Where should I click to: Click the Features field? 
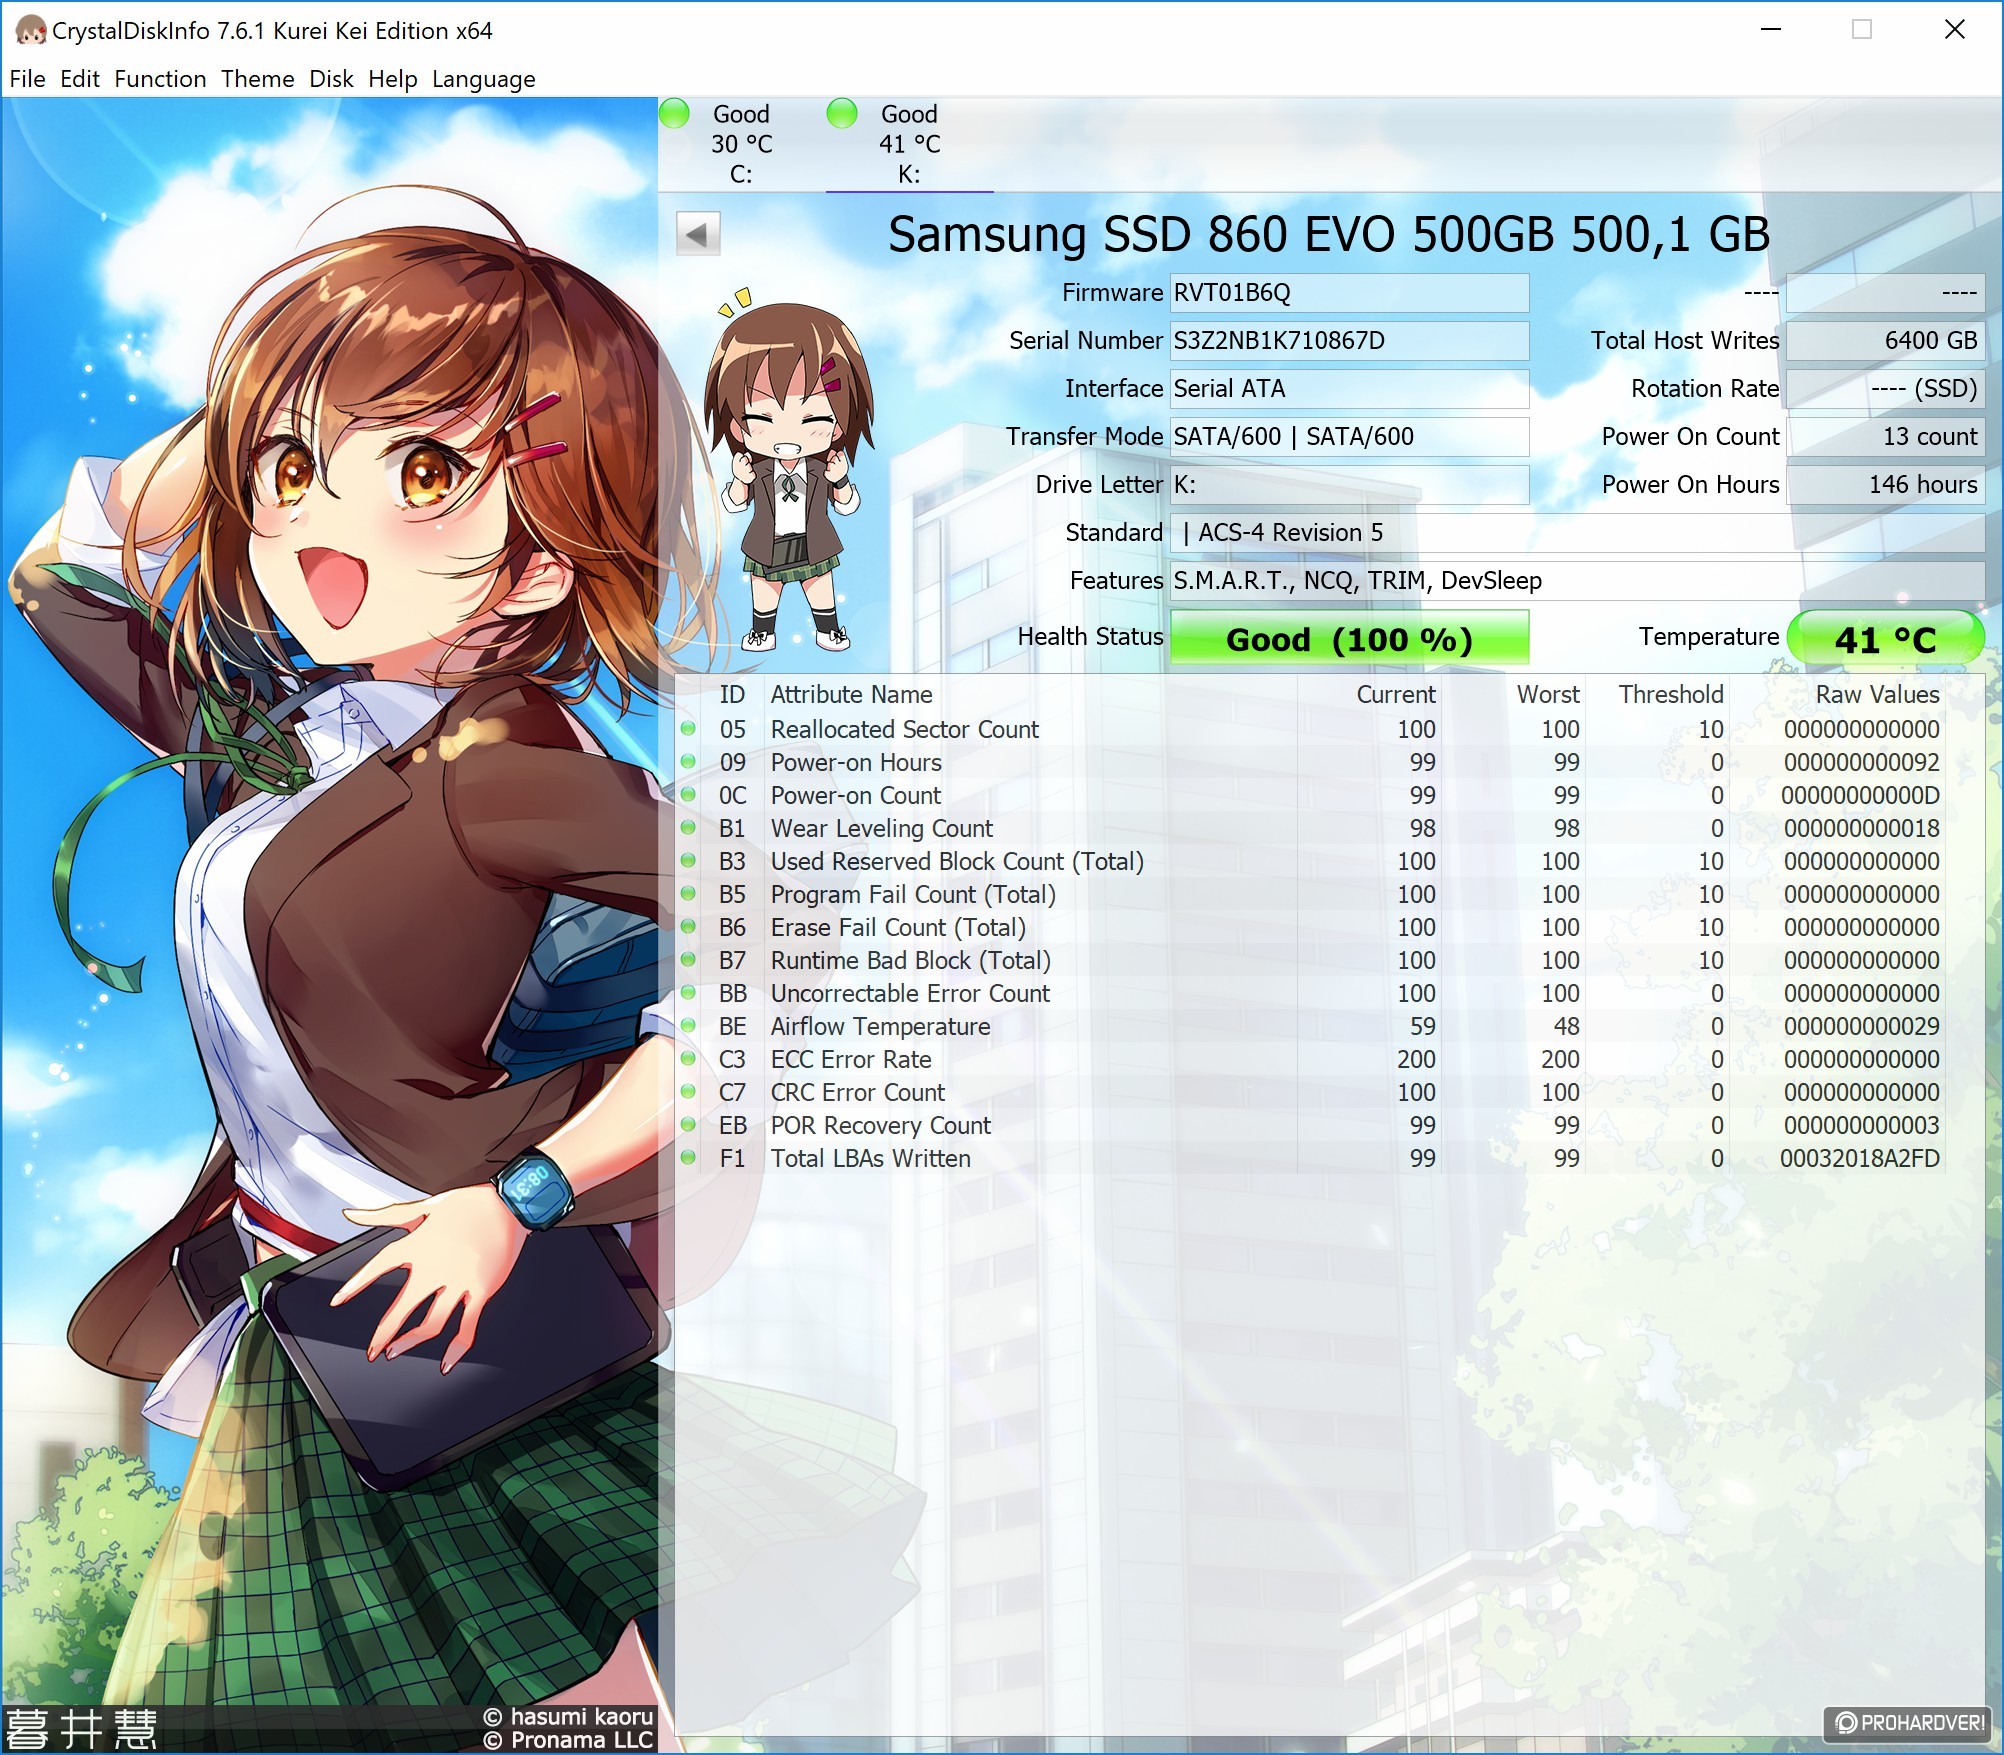(x=1577, y=581)
